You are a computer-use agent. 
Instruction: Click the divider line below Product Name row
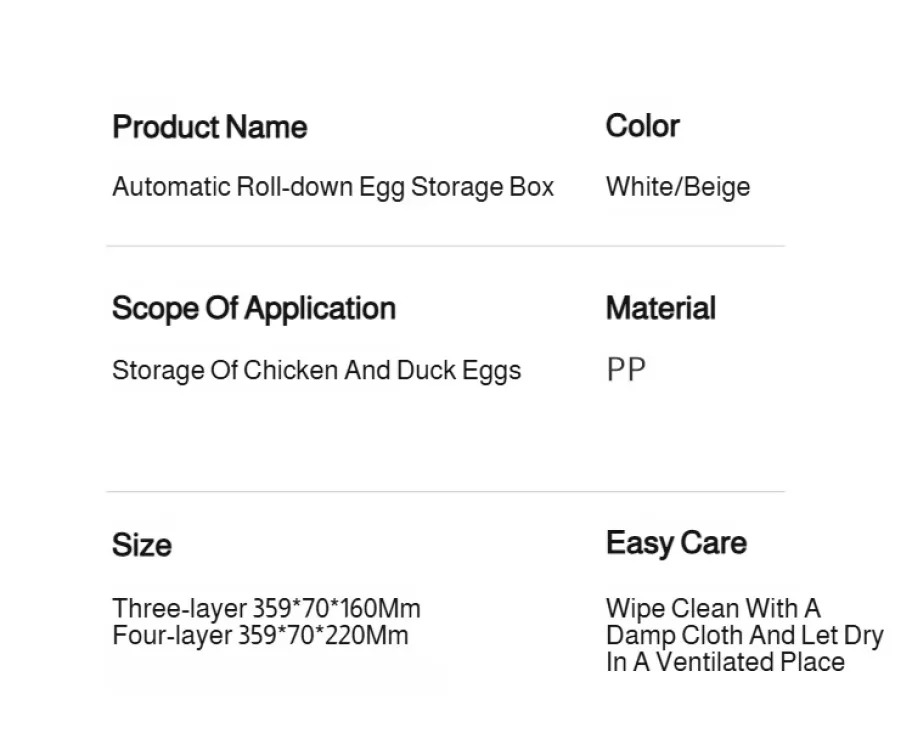[445, 246]
